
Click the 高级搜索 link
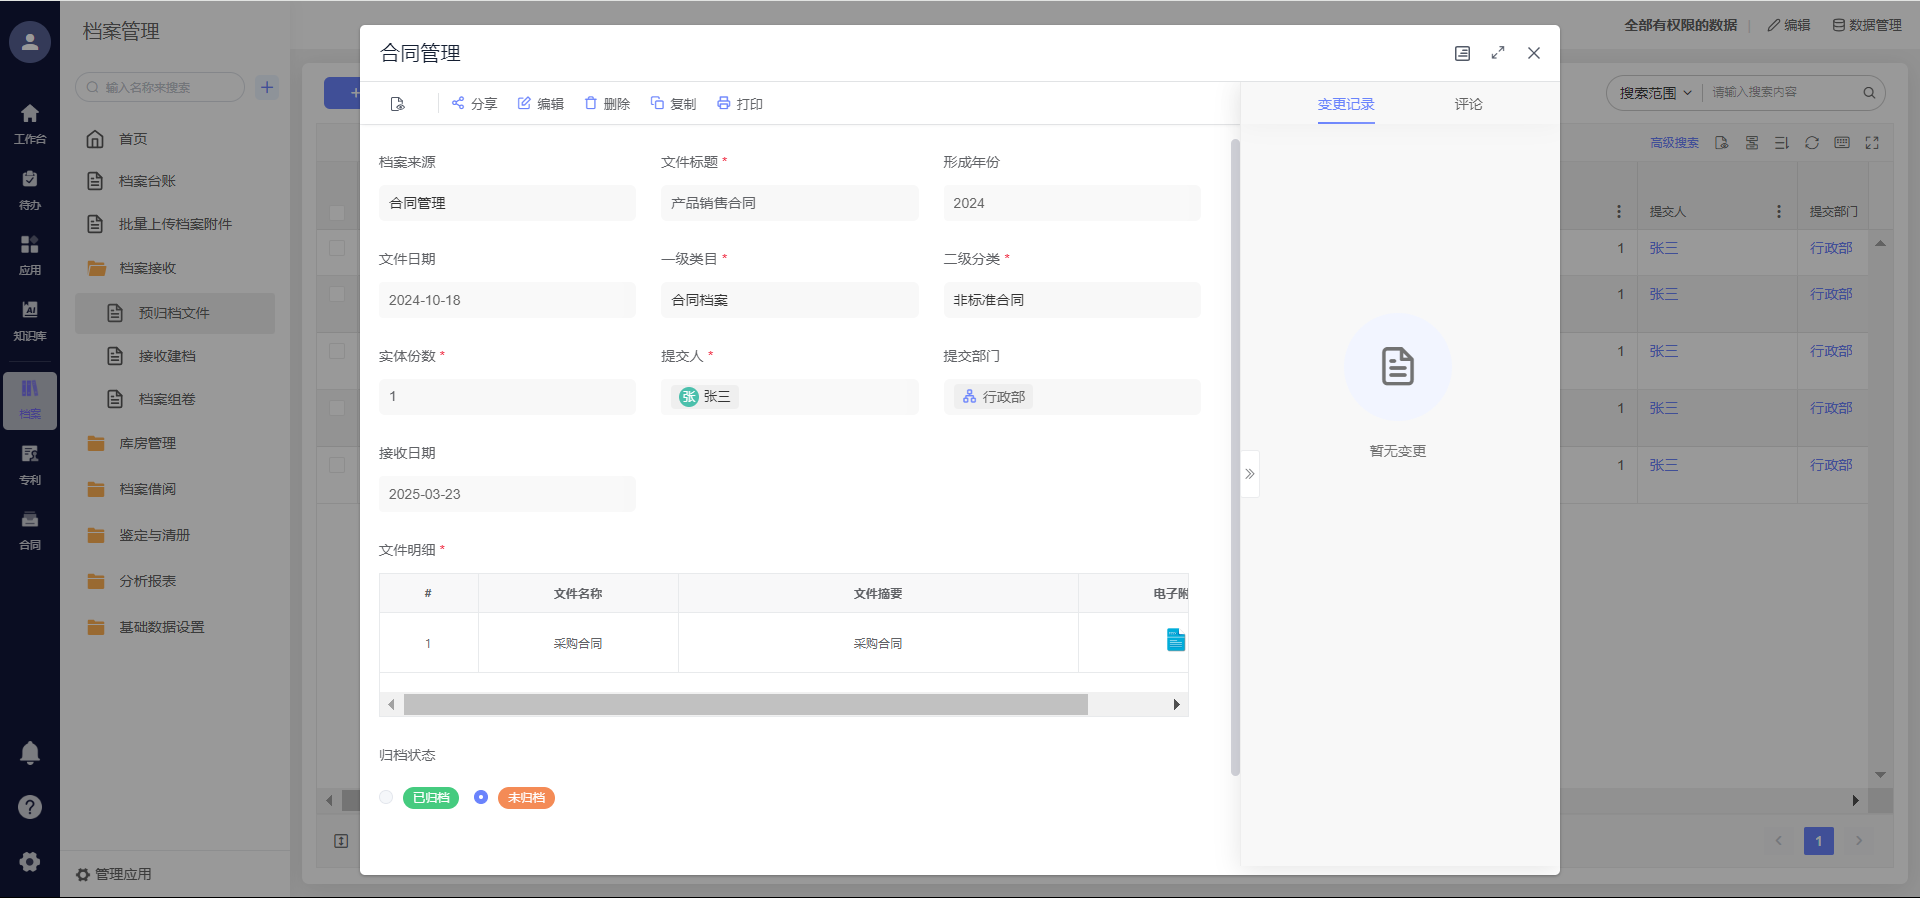click(1674, 143)
